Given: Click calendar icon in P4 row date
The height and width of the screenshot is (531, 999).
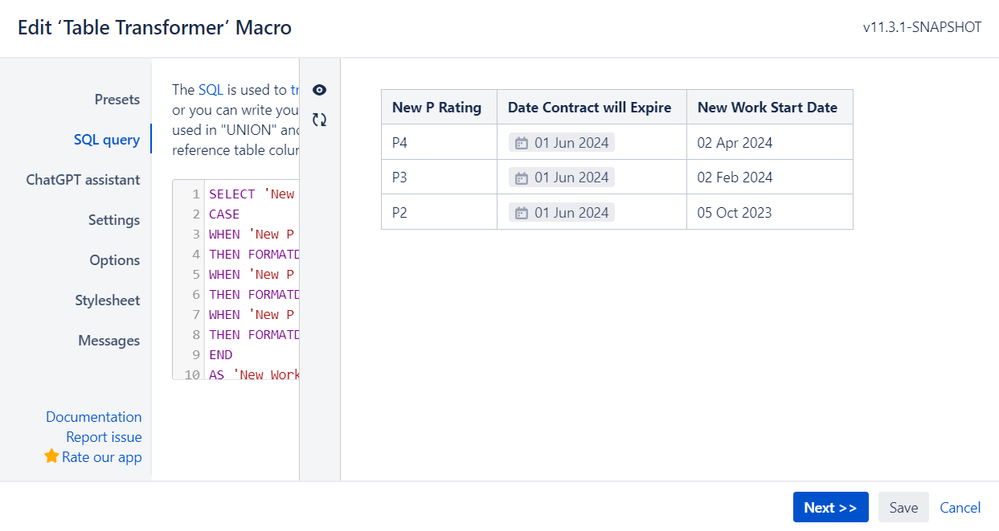Looking at the screenshot, I should (x=521, y=143).
